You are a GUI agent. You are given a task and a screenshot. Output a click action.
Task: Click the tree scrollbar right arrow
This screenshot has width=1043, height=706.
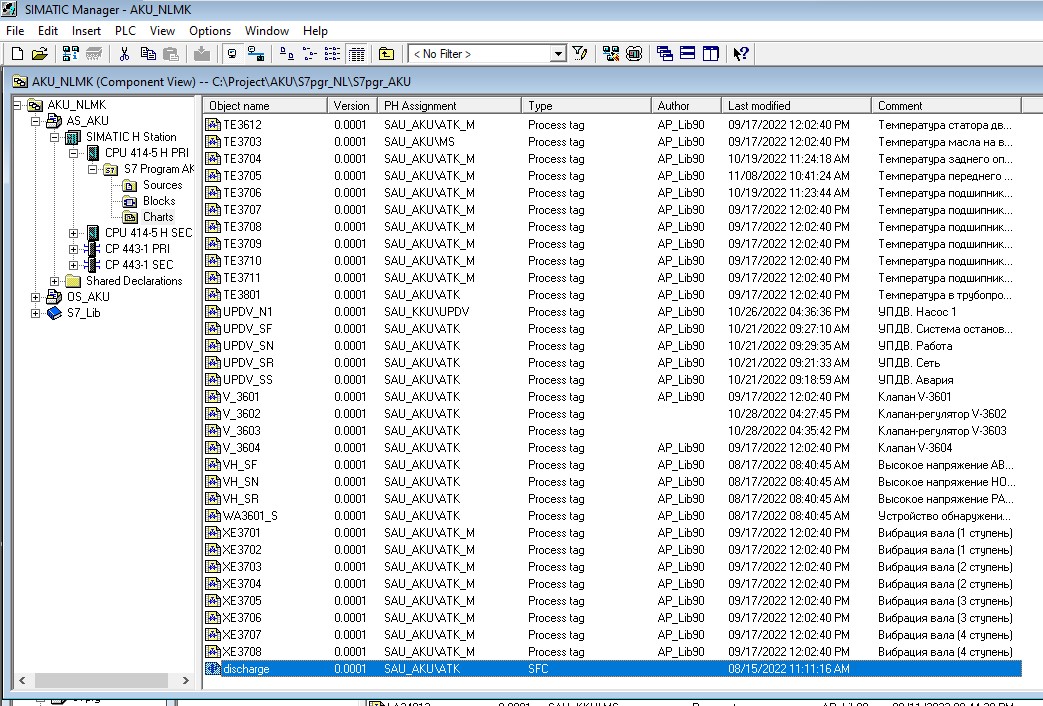pos(186,681)
